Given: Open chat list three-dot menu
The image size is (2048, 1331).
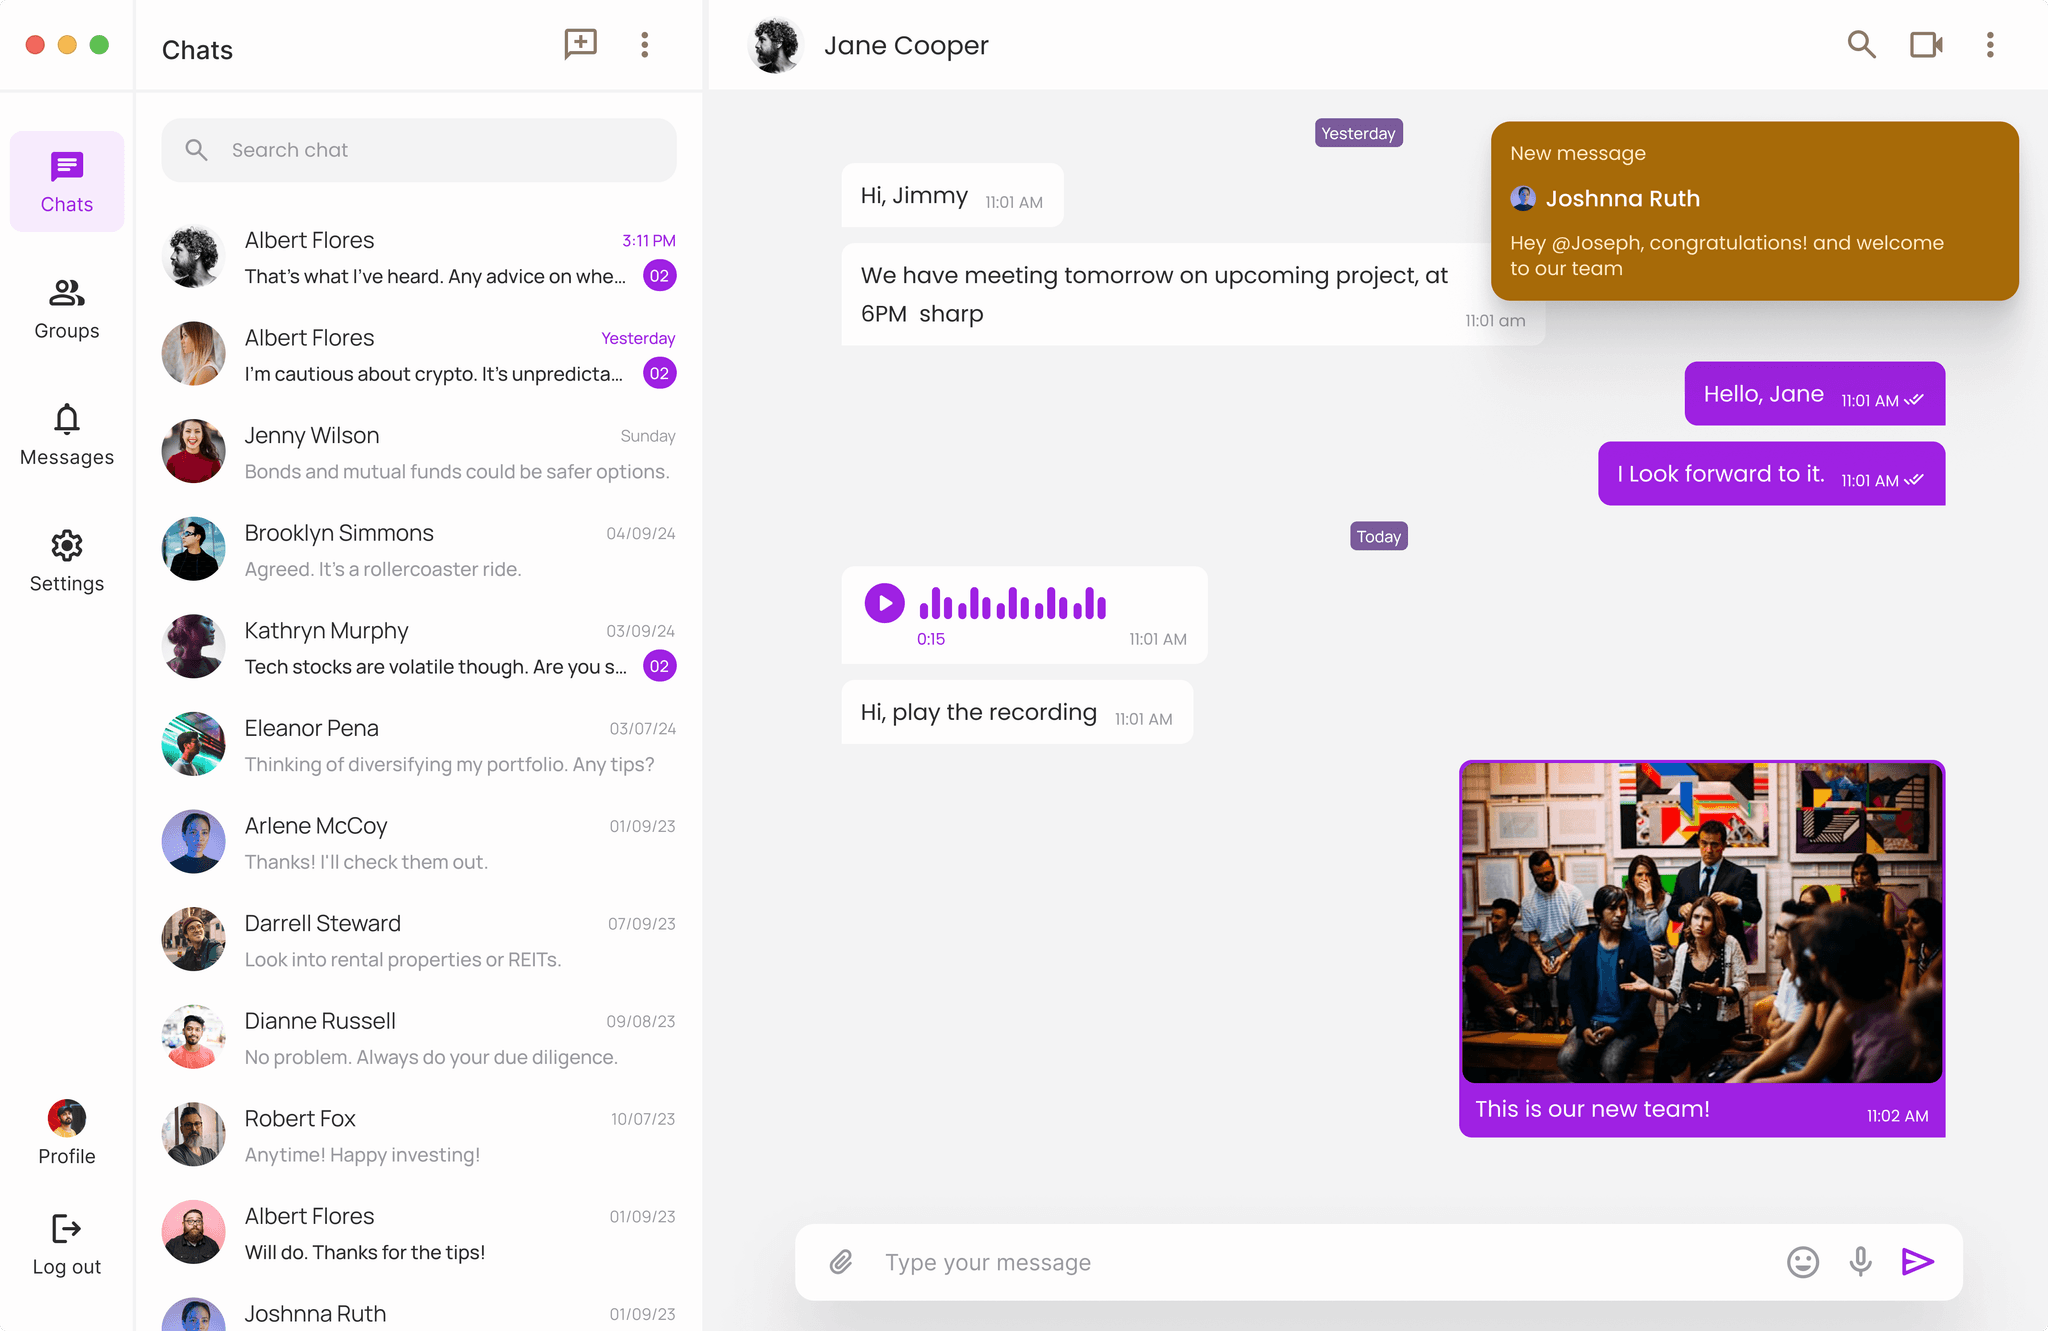Looking at the screenshot, I should point(645,44).
